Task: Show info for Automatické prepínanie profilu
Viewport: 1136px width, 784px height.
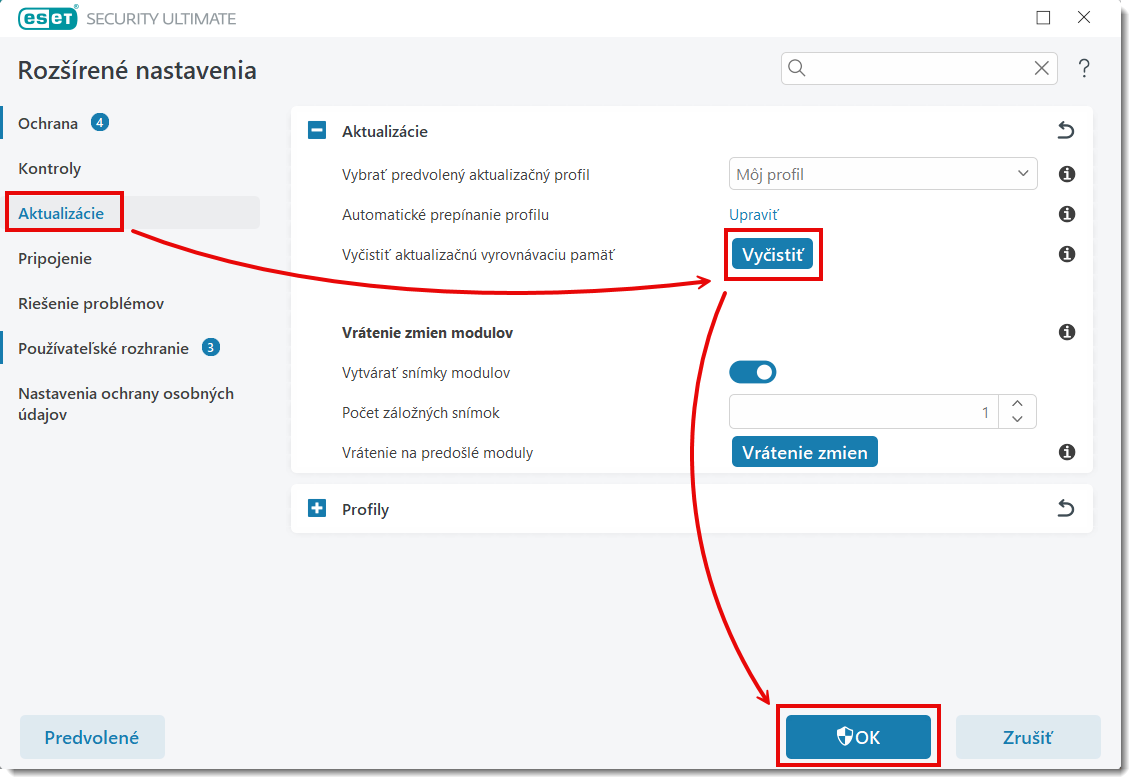Action: point(1067,214)
